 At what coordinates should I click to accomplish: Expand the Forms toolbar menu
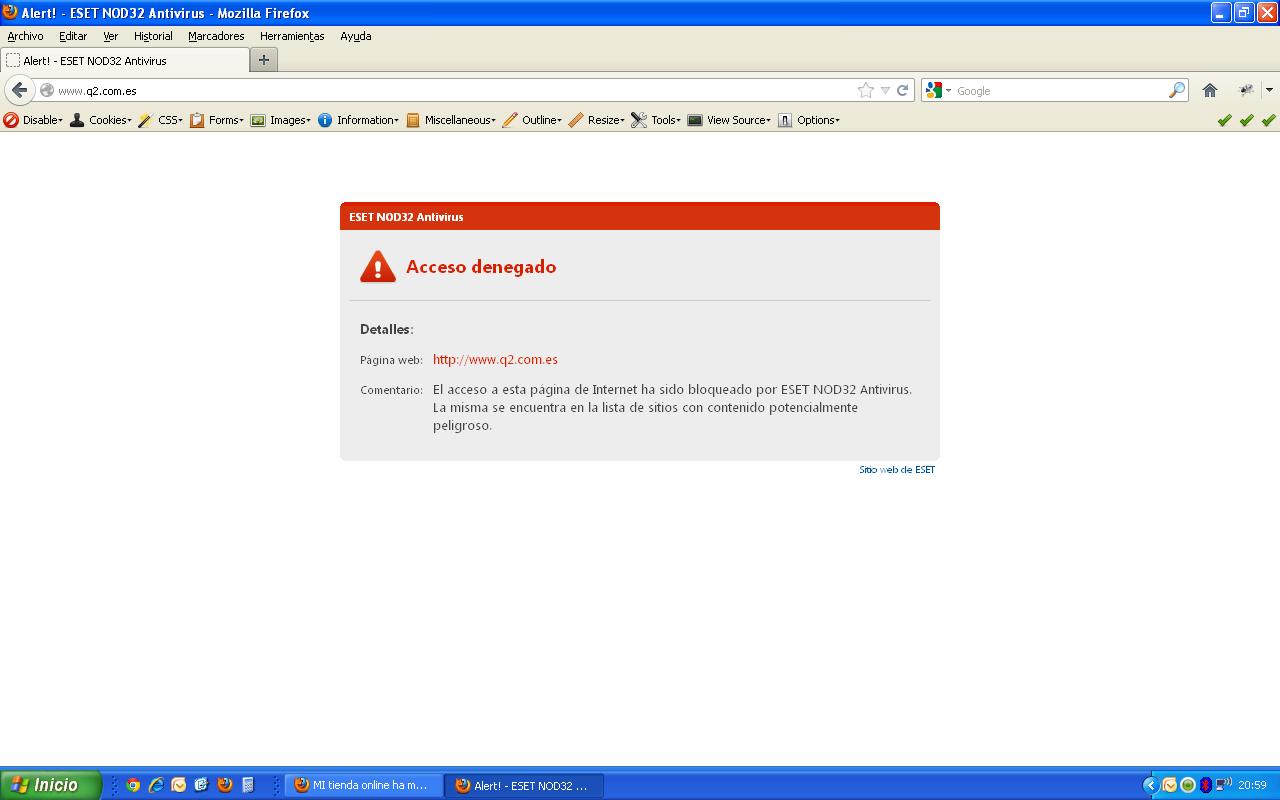217,120
